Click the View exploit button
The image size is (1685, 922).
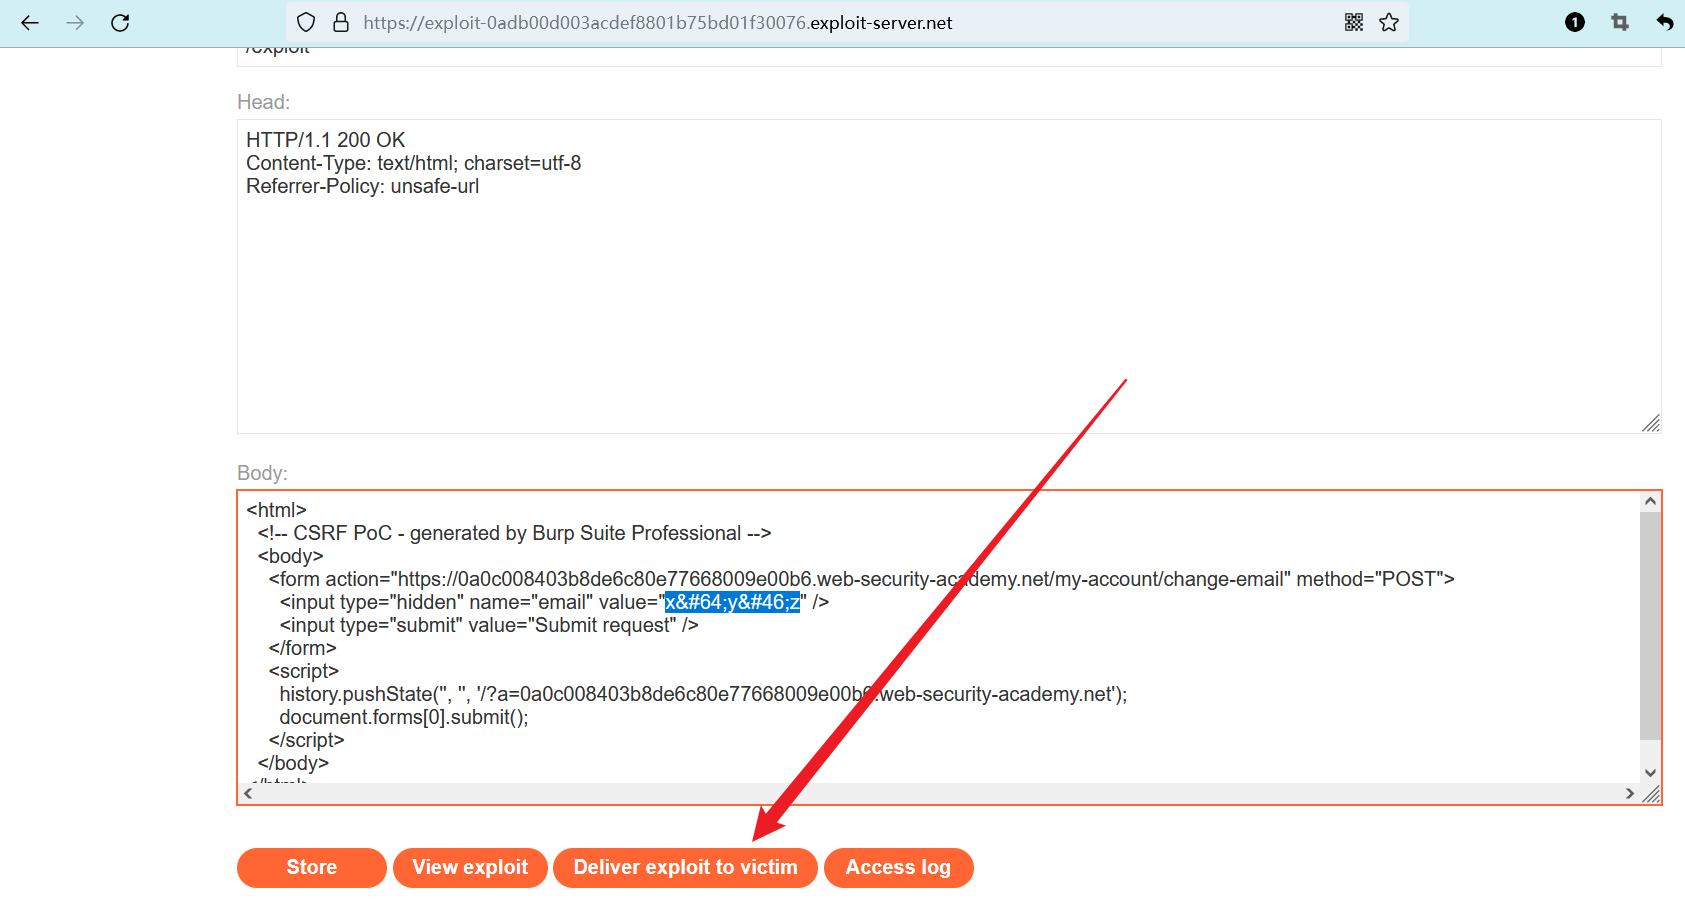coord(470,867)
